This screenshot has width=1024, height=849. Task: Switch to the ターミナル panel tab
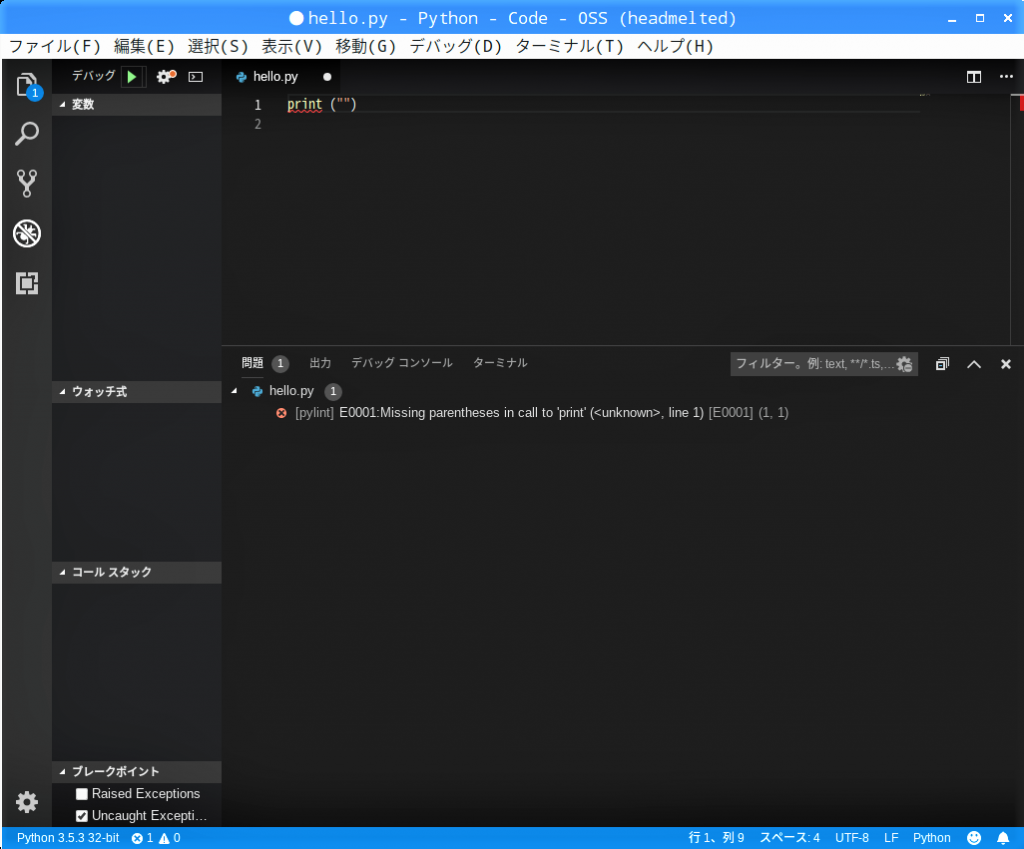[500, 363]
